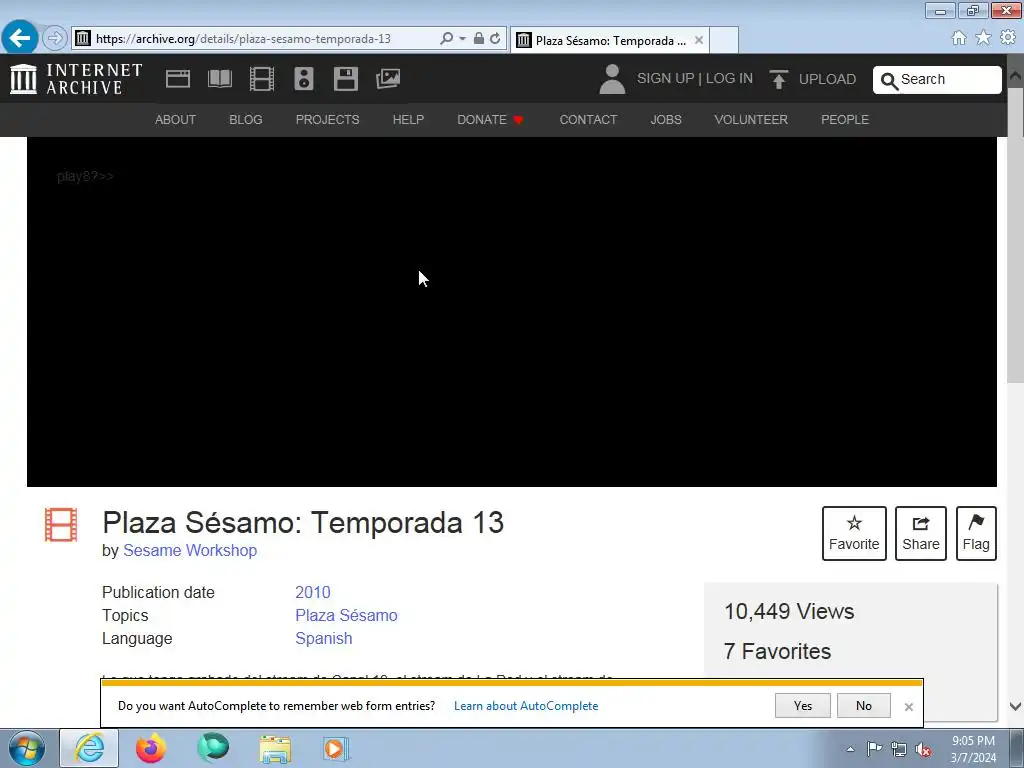
Task: Open the Favorites star icon in browser
Action: click(x=983, y=38)
